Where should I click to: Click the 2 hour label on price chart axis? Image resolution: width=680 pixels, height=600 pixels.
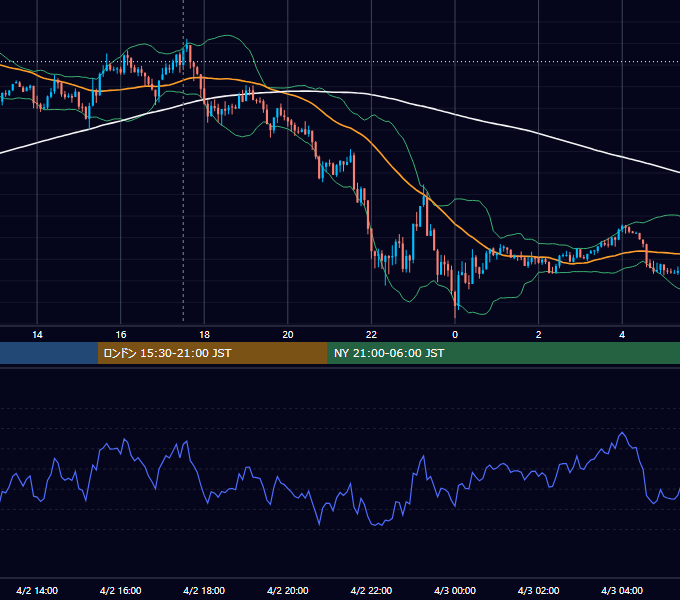(x=539, y=335)
